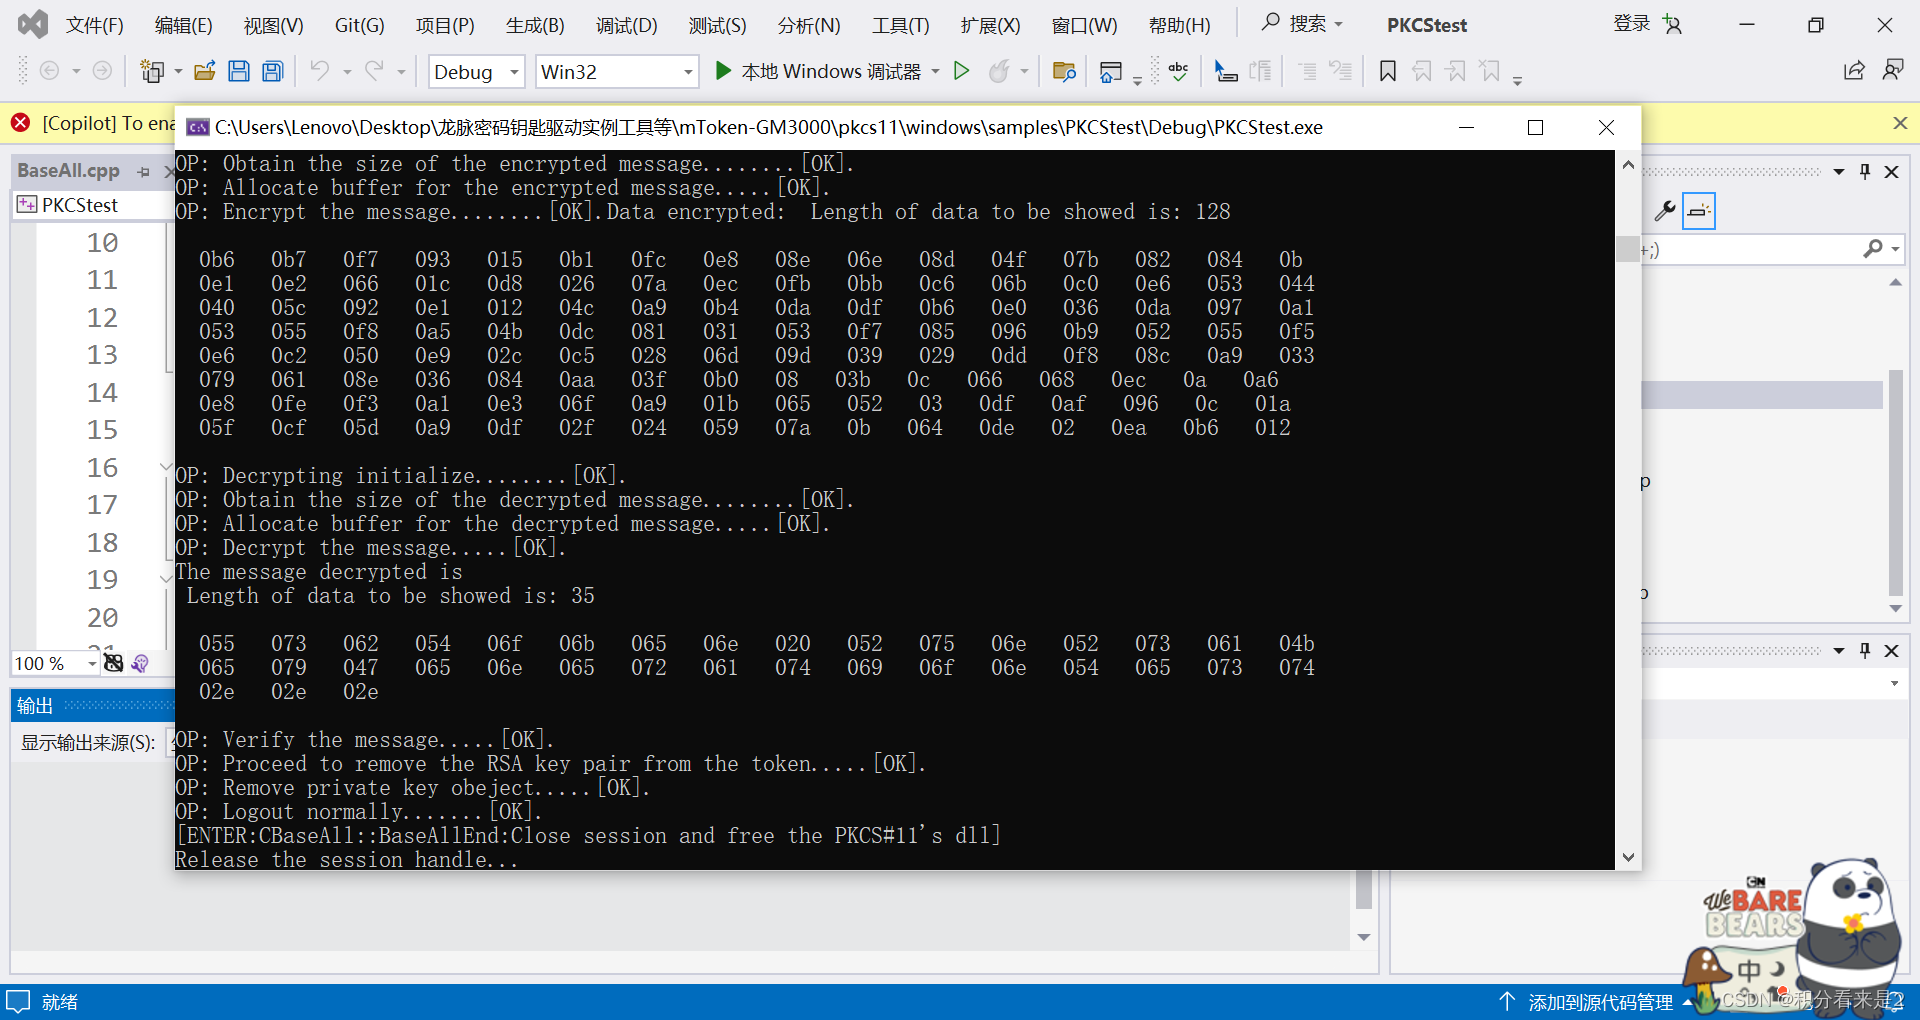Go to the previous bookmark icon
The image size is (1920, 1020).
coord(1422,71)
